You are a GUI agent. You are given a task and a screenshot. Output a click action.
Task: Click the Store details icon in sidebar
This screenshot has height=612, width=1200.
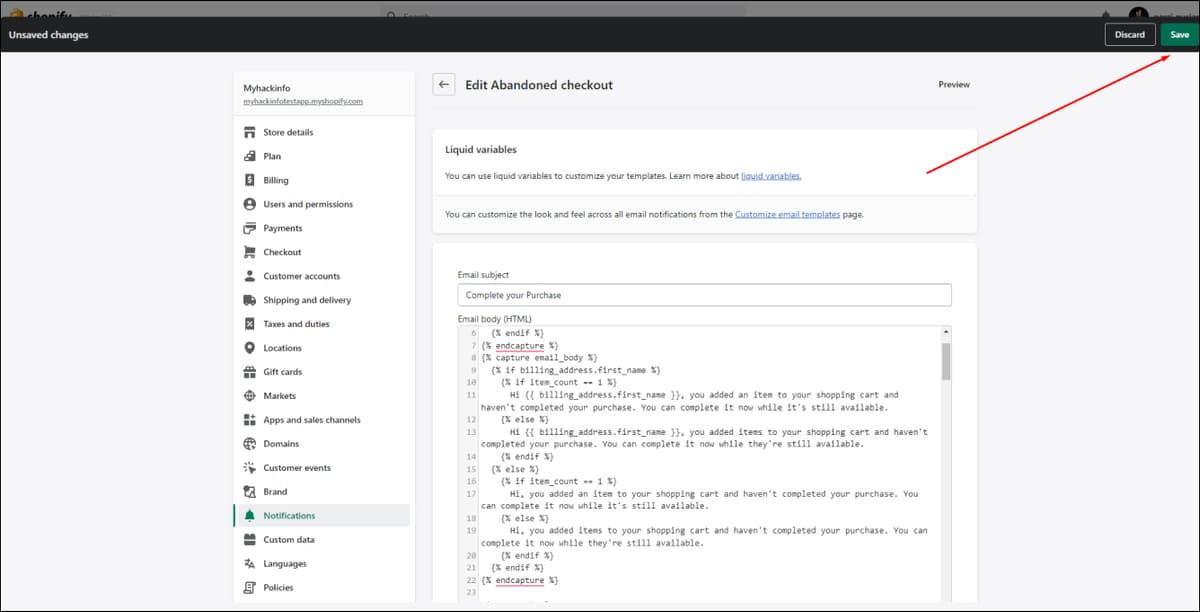click(250, 132)
